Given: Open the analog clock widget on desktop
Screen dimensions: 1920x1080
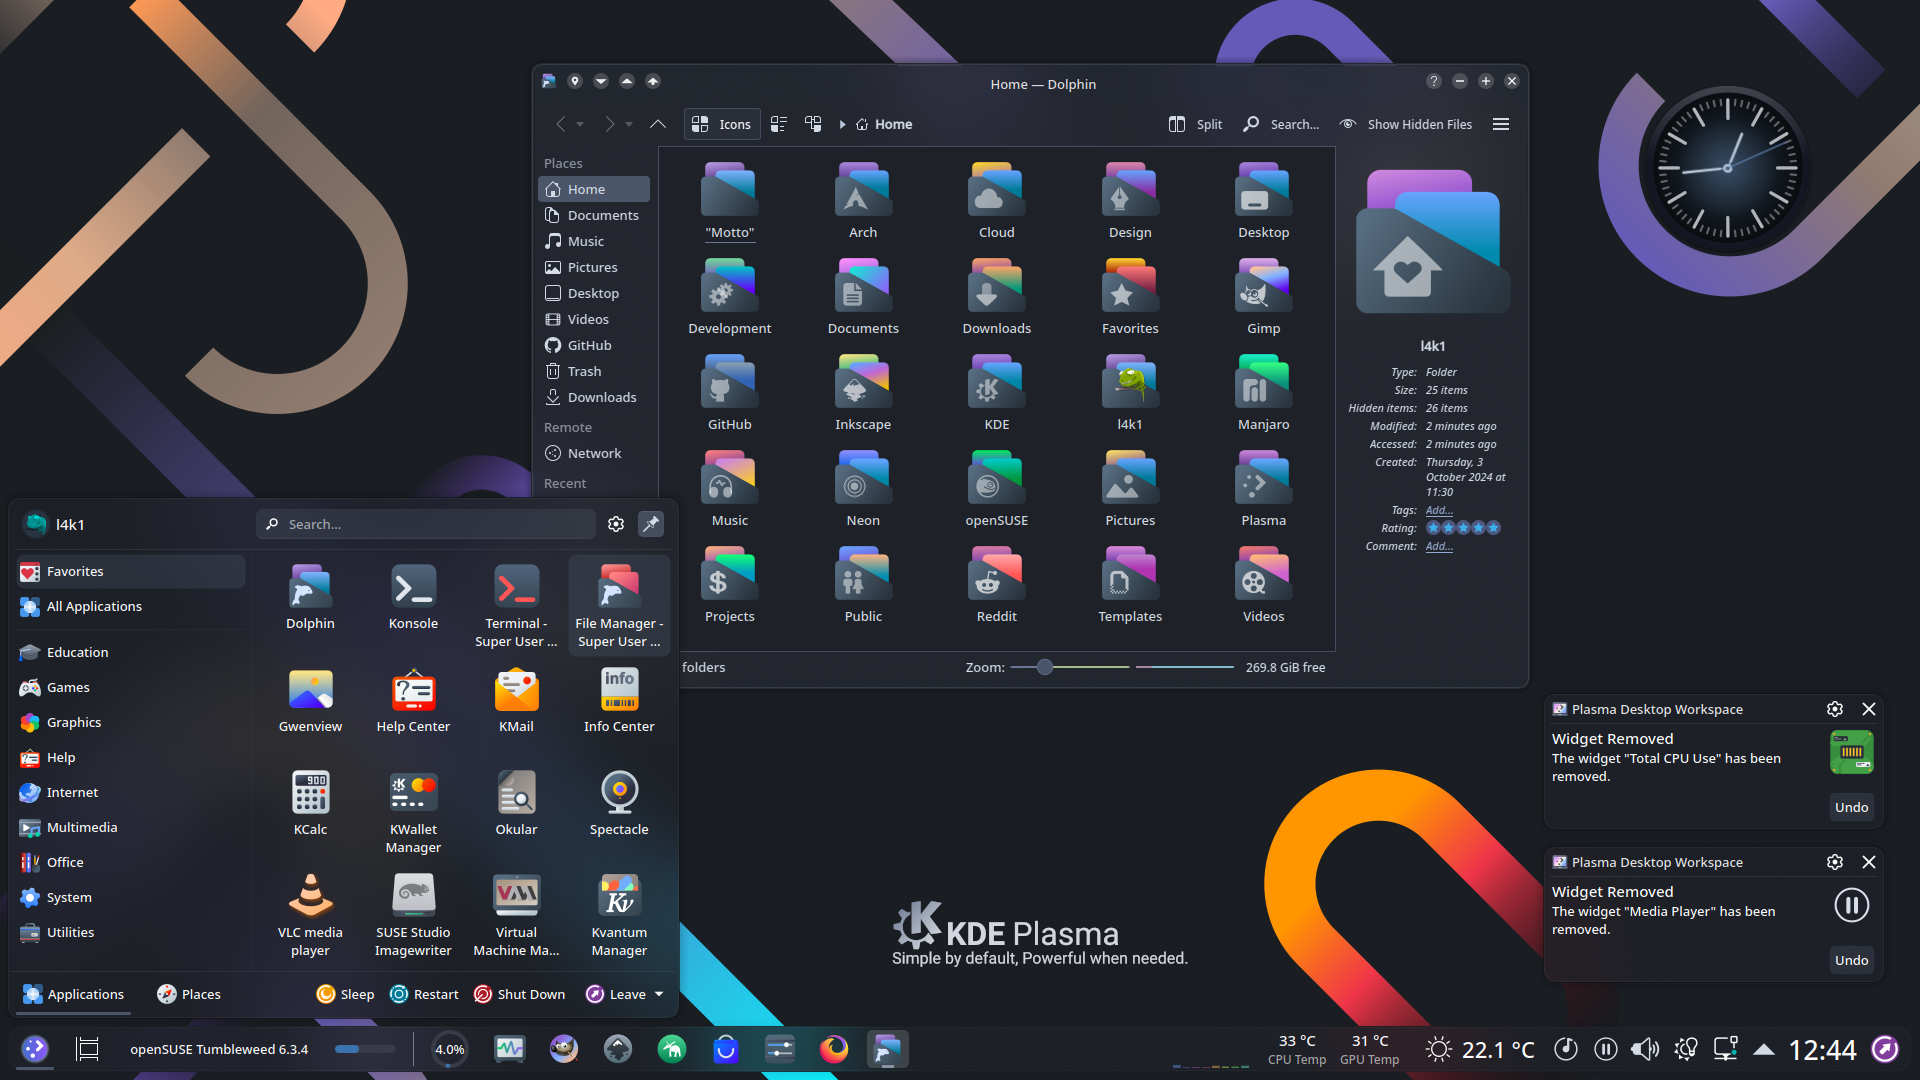Looking at the screenshot, I should tap(1727, 168).
